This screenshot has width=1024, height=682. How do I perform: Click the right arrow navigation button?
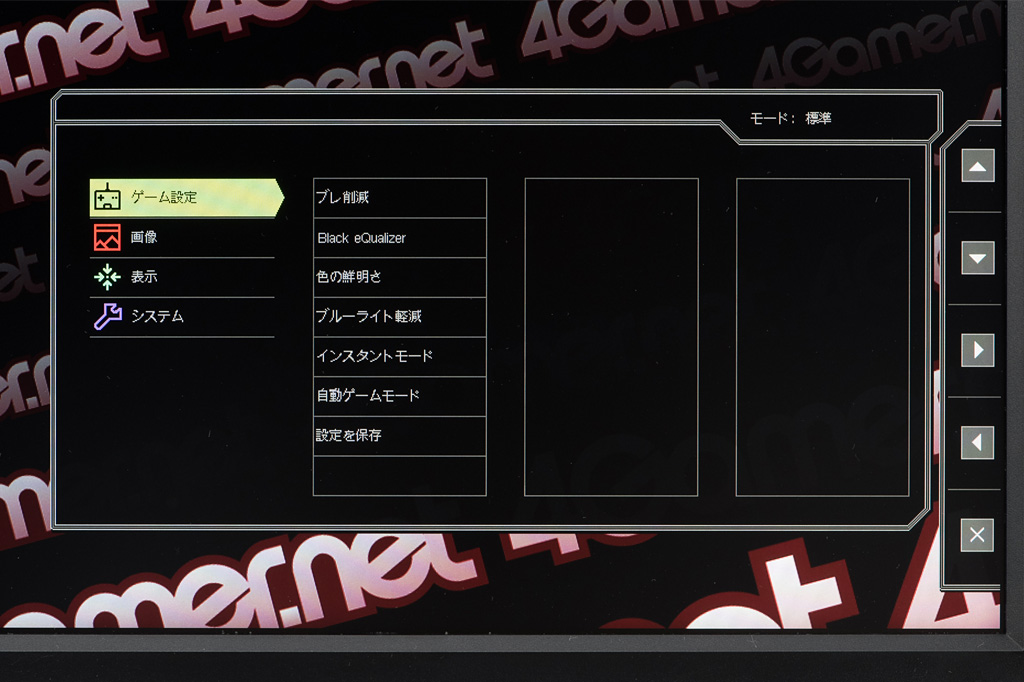pos(978,350)
